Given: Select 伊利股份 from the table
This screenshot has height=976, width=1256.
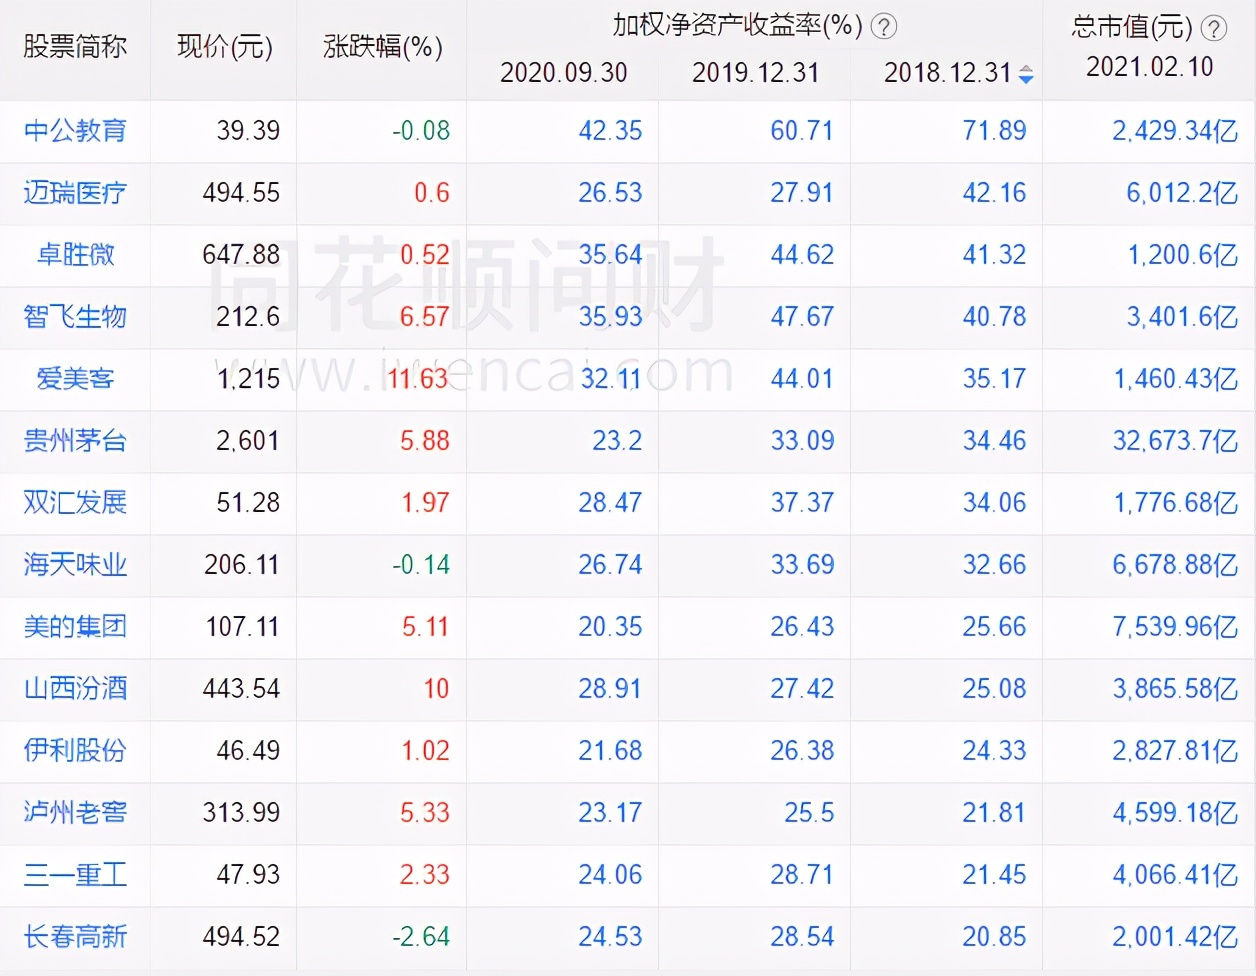Looking at the screenshot, I should pyautogui.click(x=73, y=751).
